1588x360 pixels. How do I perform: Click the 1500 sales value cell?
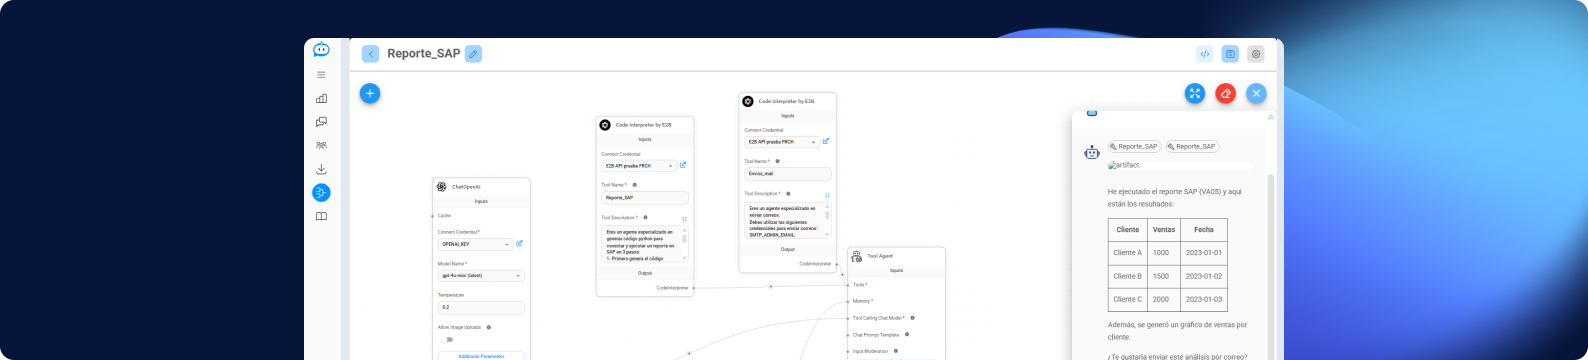(1164, 276)
